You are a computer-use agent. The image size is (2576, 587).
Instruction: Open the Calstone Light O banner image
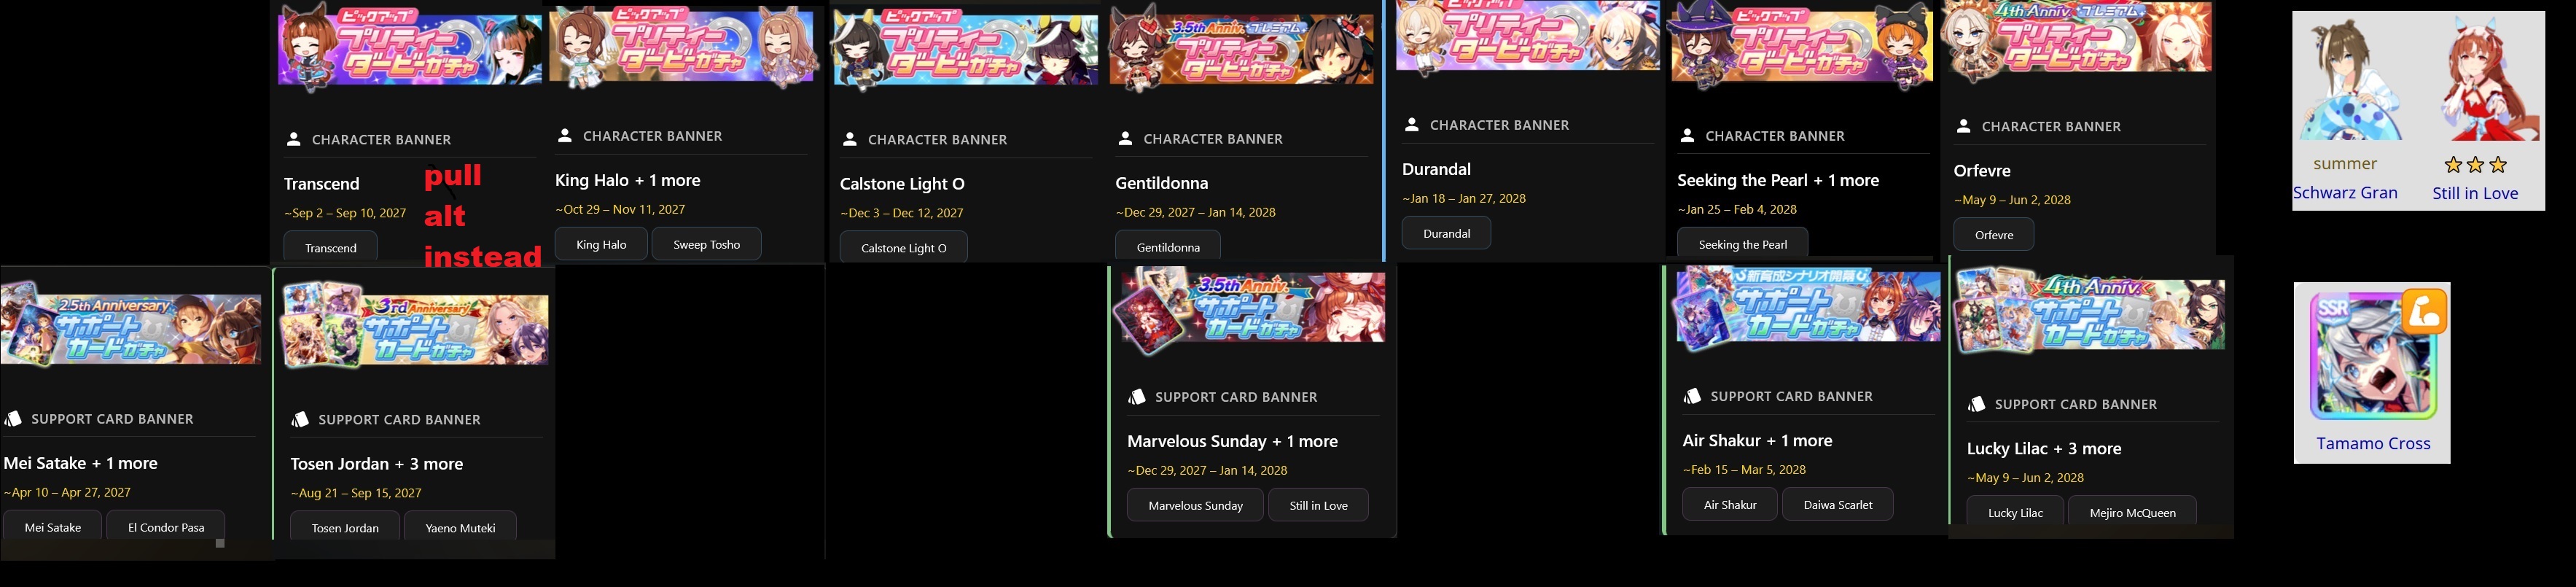(x=964, y=48)
